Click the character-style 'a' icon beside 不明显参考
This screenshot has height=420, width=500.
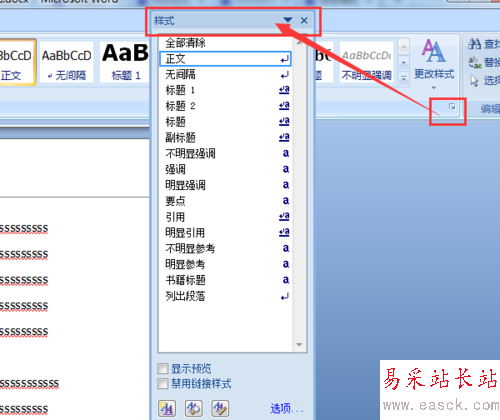click(x=286, y=248)
